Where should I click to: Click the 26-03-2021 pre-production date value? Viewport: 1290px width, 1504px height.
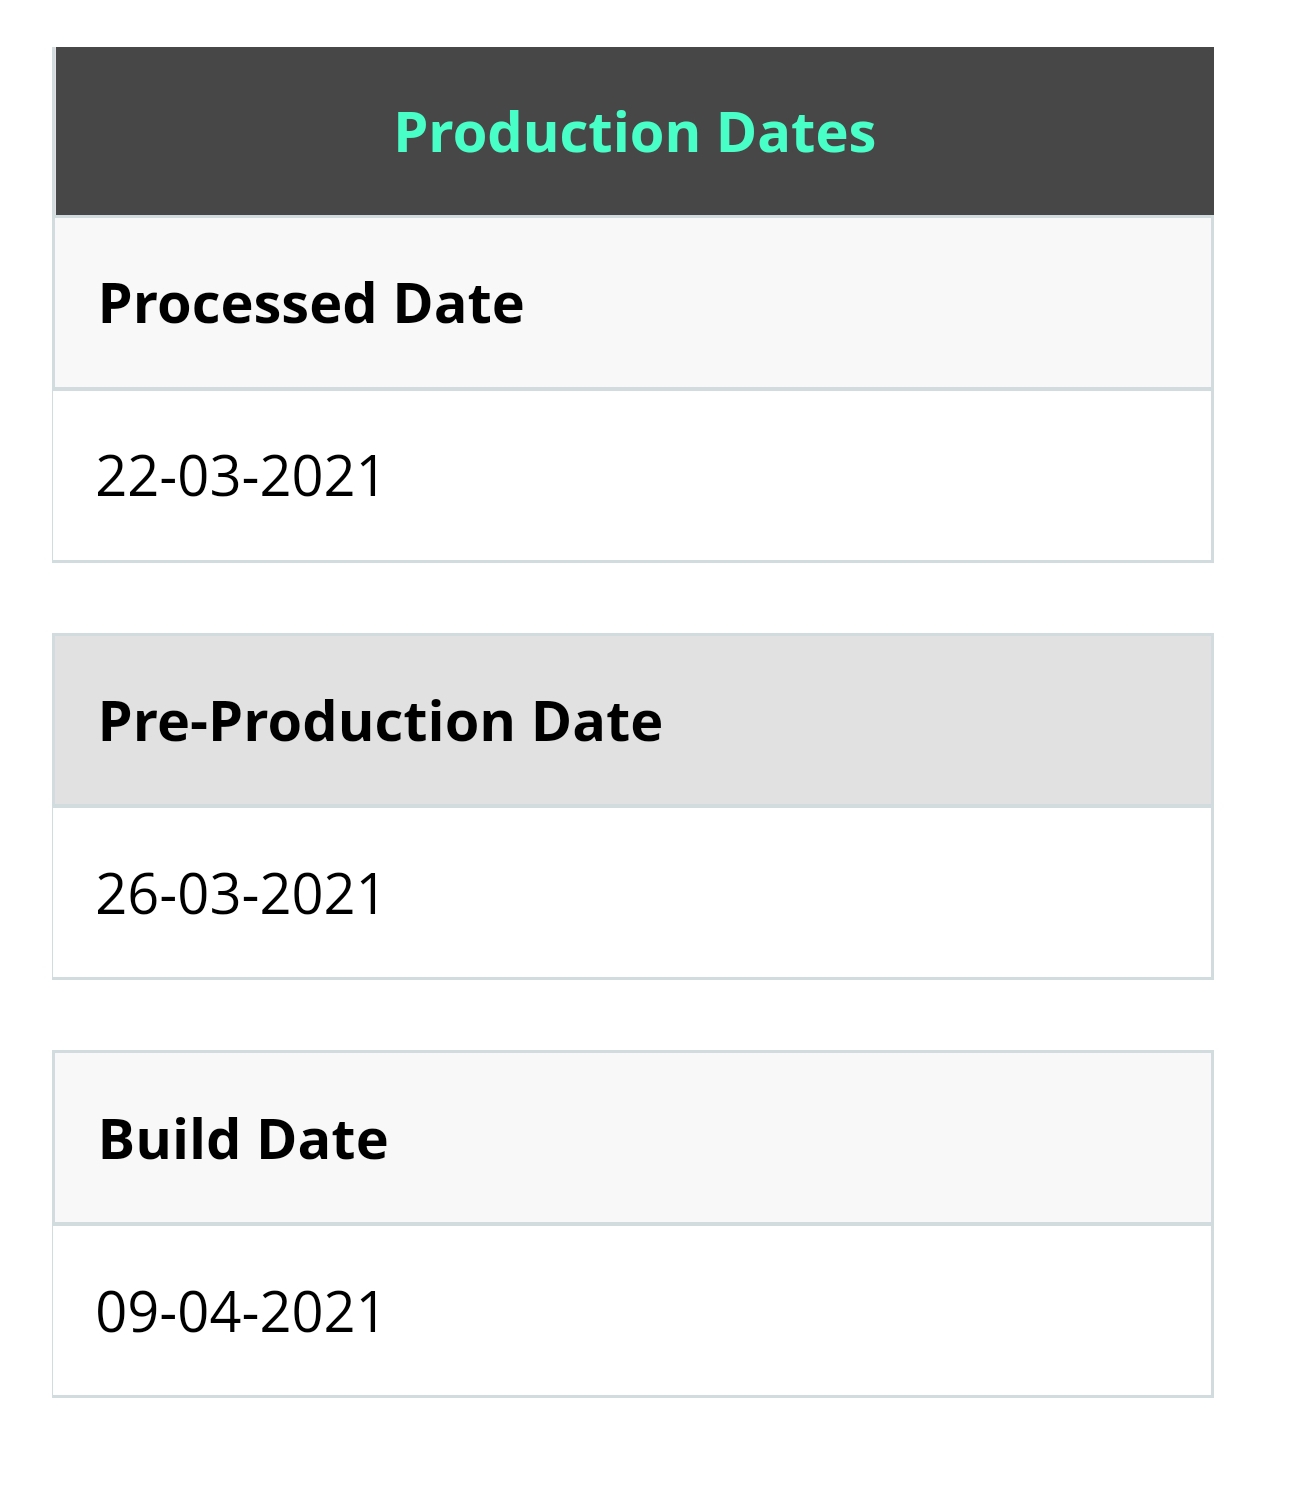point(239,893)
